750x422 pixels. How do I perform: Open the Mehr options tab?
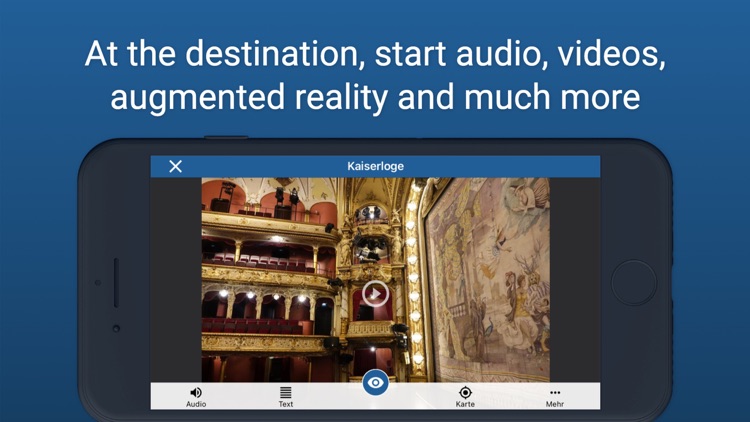pyautogui.click(x=555, y=397)
